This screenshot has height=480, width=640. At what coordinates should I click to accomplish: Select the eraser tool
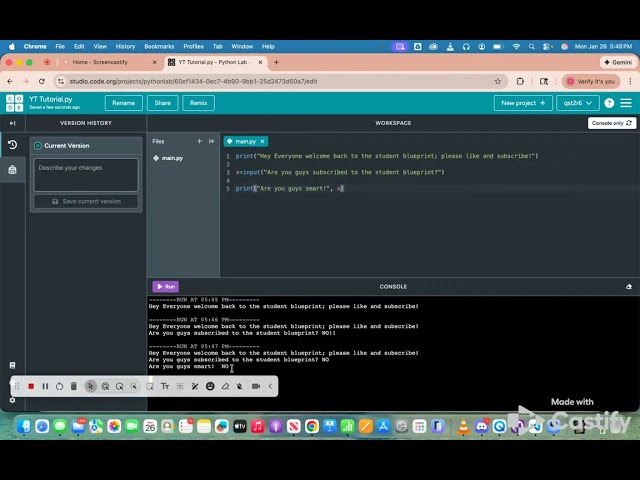click(225, 386)
